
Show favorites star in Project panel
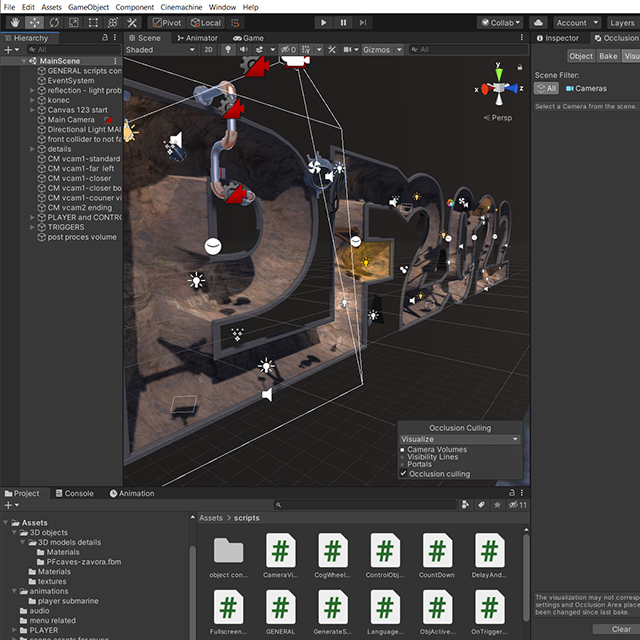[x=497, y=505]
